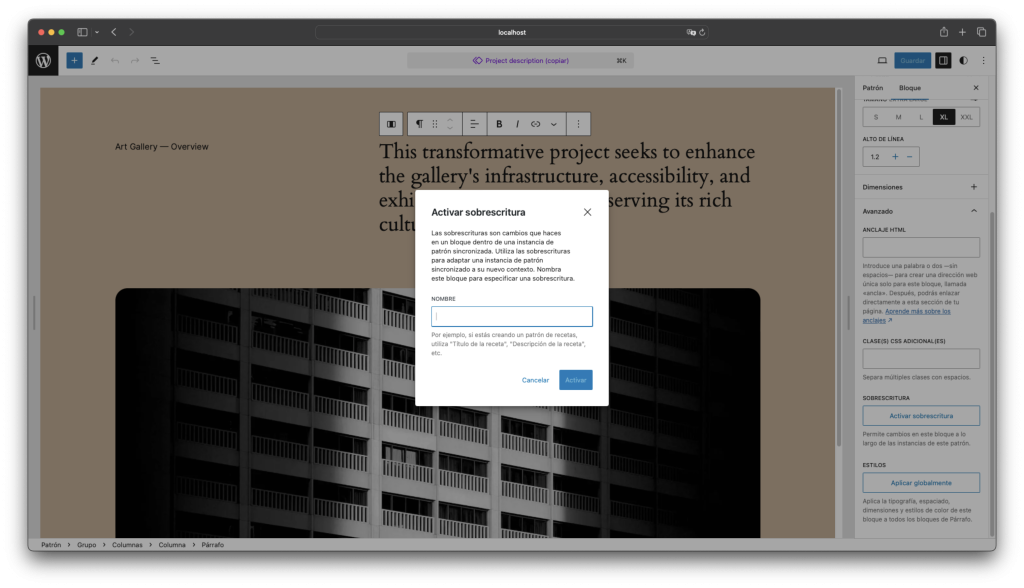Select Columna in the breadcrumb
This screenshot has width=1024, height=588.
coord(172,545)
